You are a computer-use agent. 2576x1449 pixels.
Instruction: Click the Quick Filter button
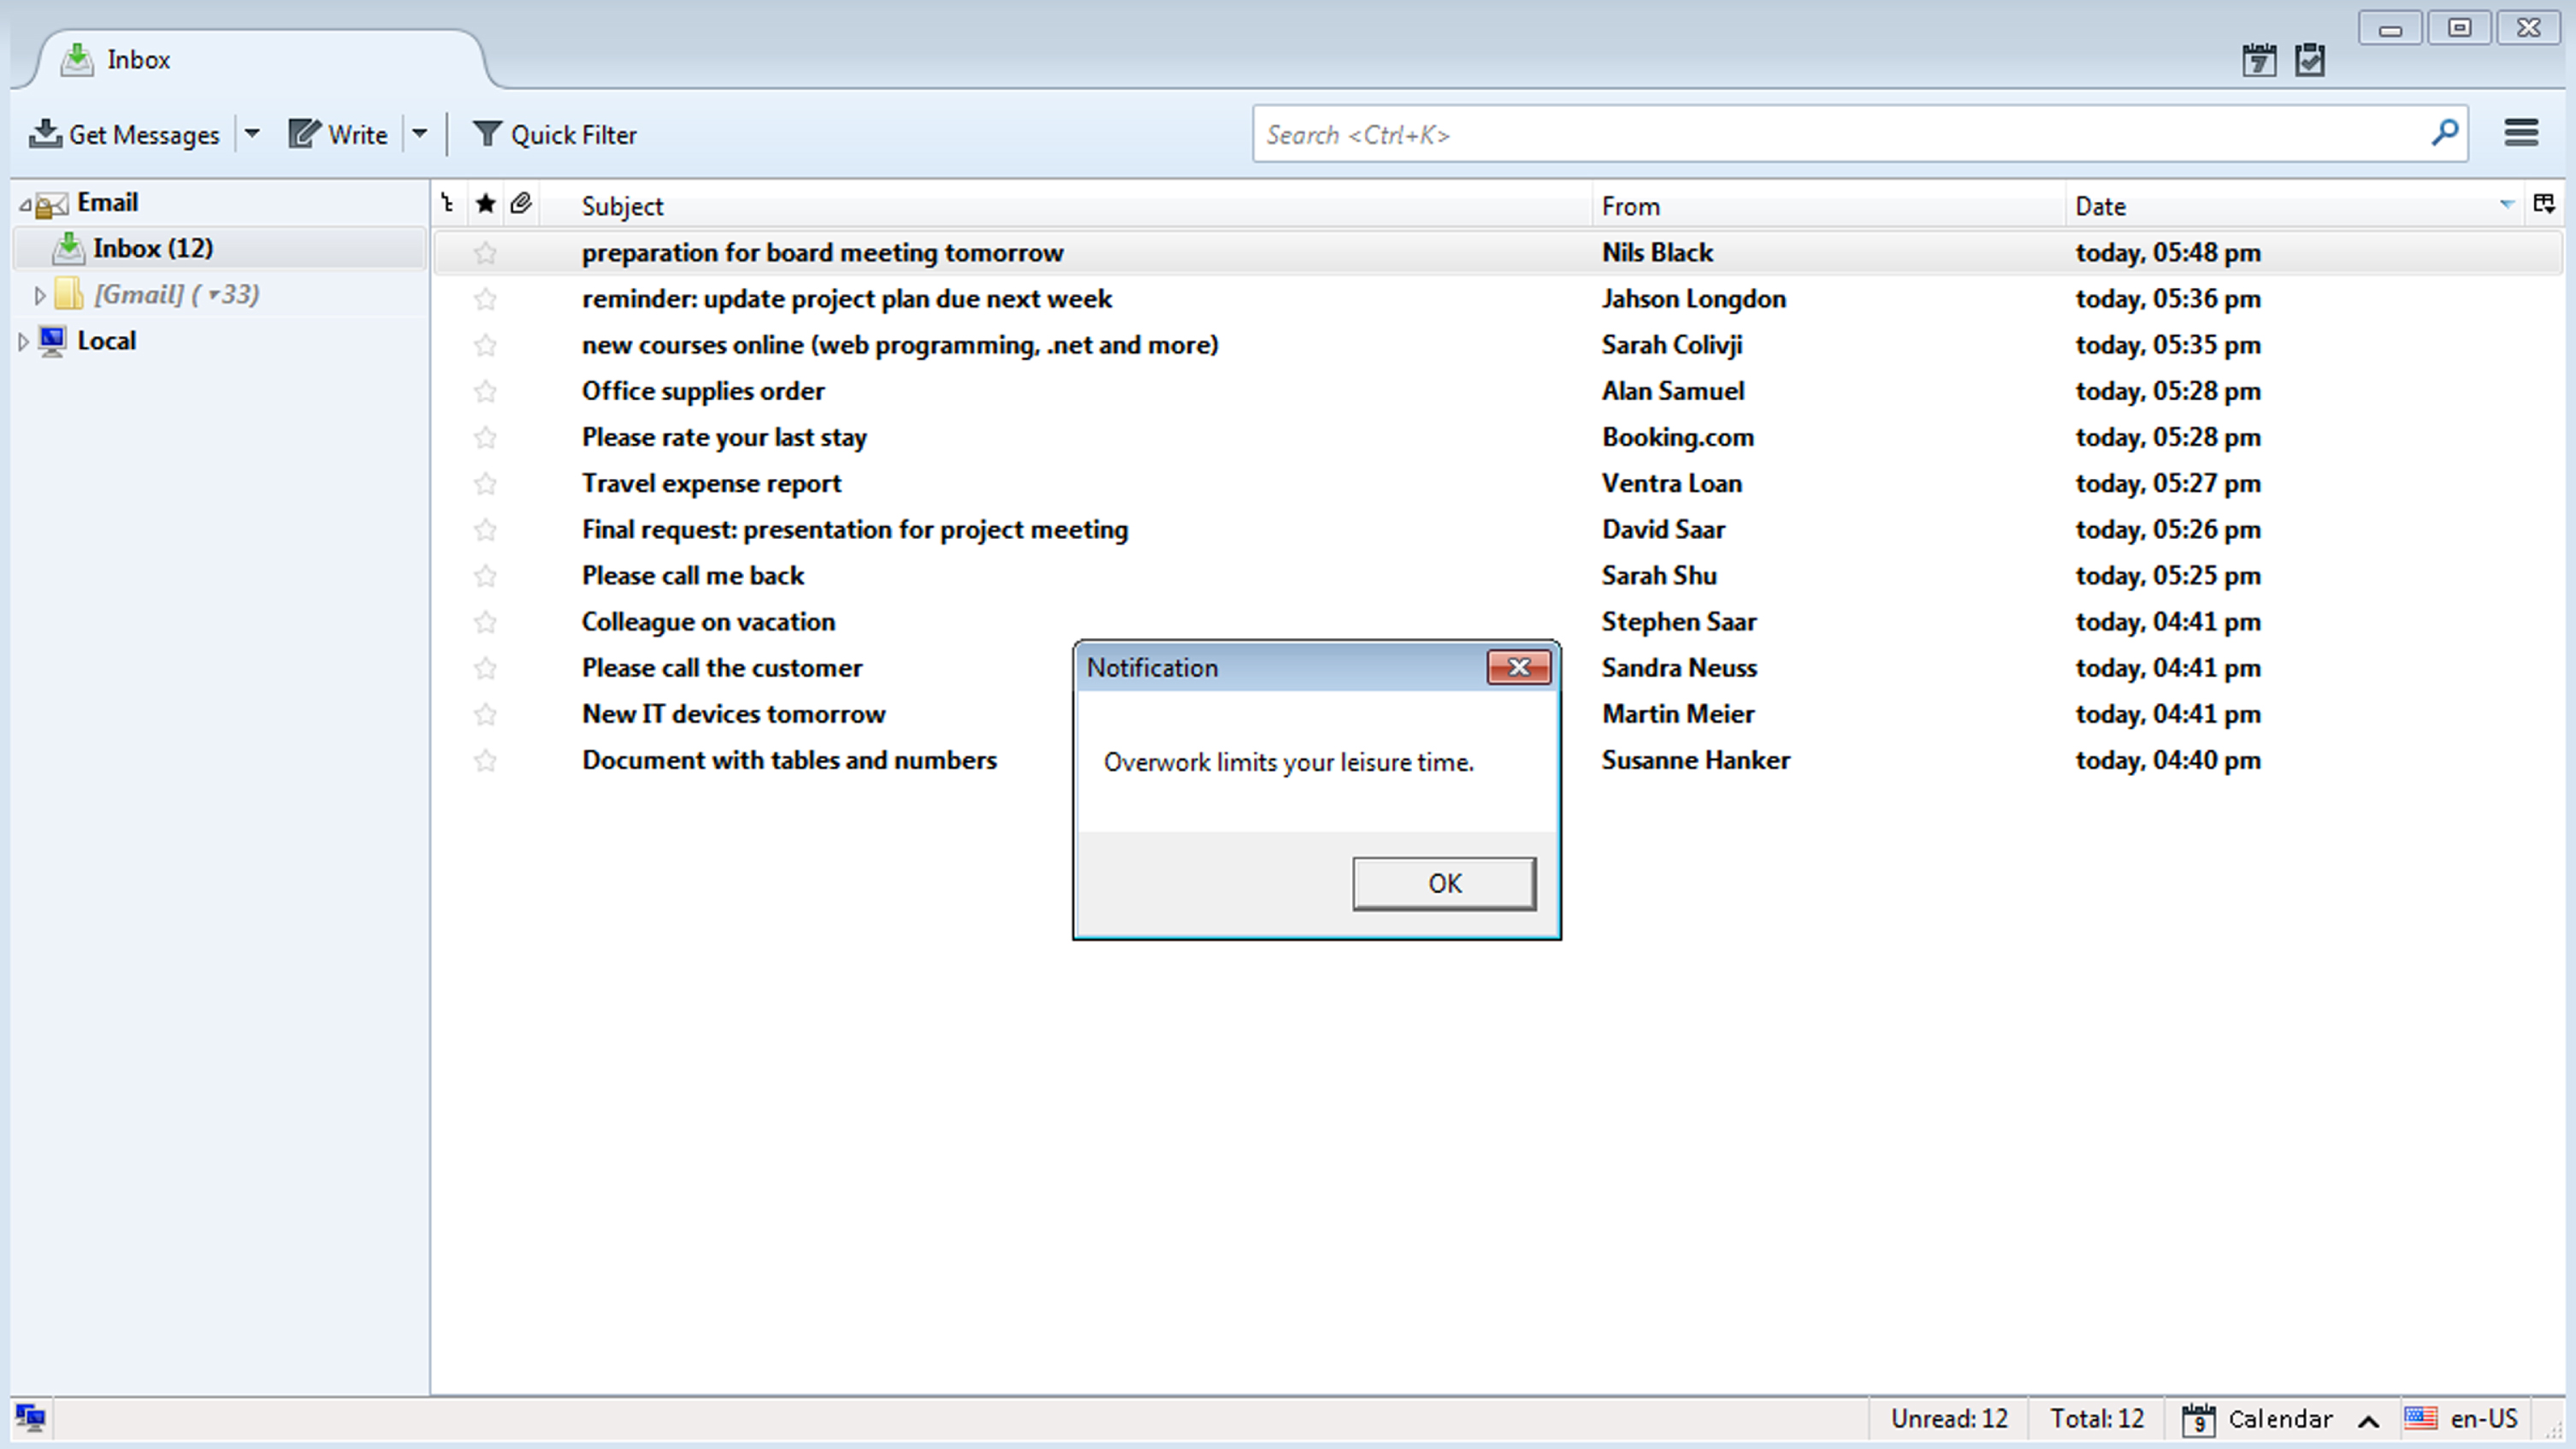(x=554, y=134)
